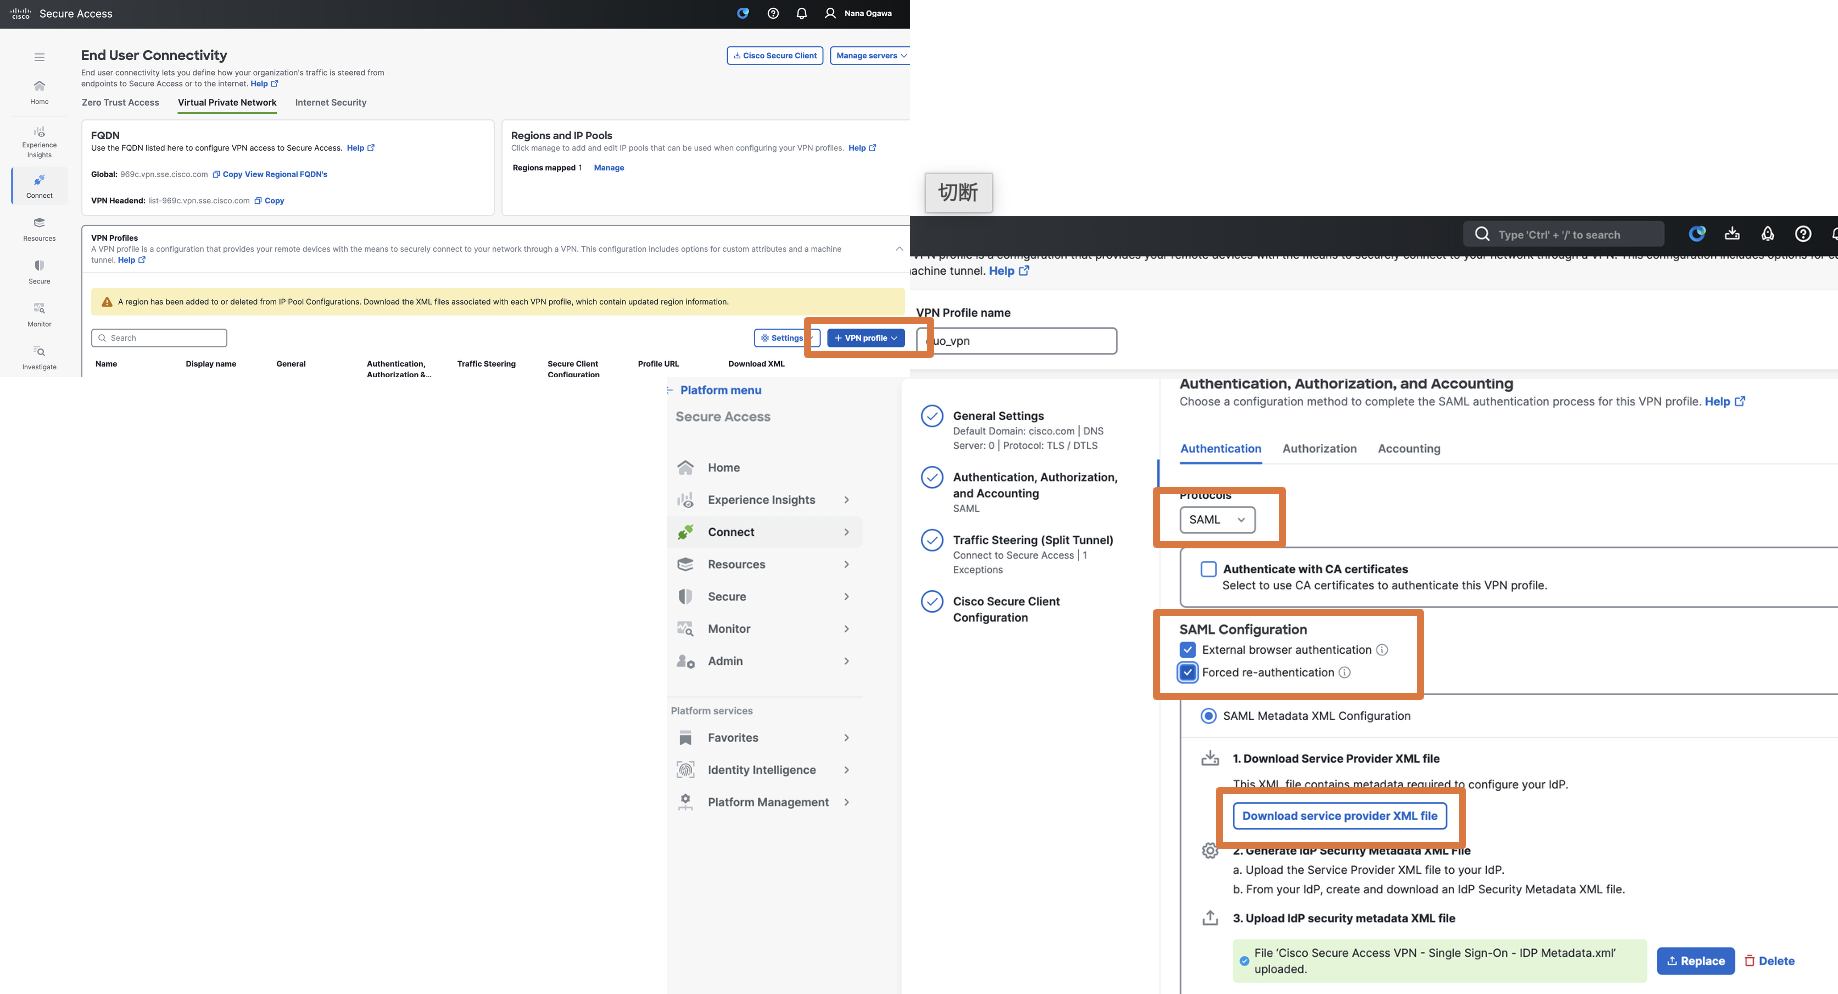This screenshot has height=994, width=1838.
Task: Click the Home icon in the collapsed sidebar
Action: click(x=39, y=86)
